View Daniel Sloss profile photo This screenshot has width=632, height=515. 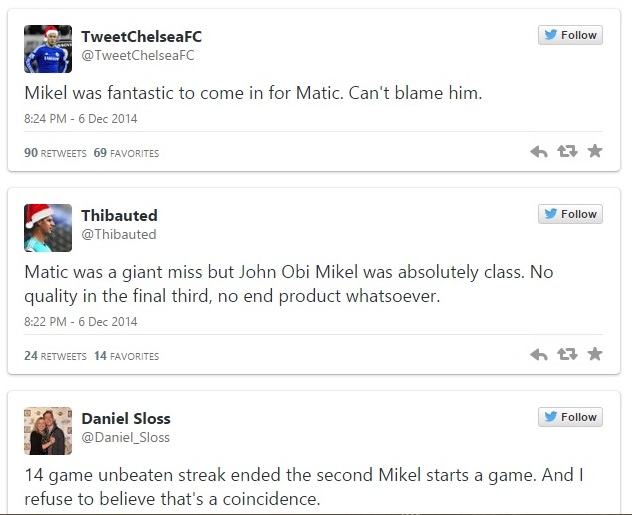point(48,431)
